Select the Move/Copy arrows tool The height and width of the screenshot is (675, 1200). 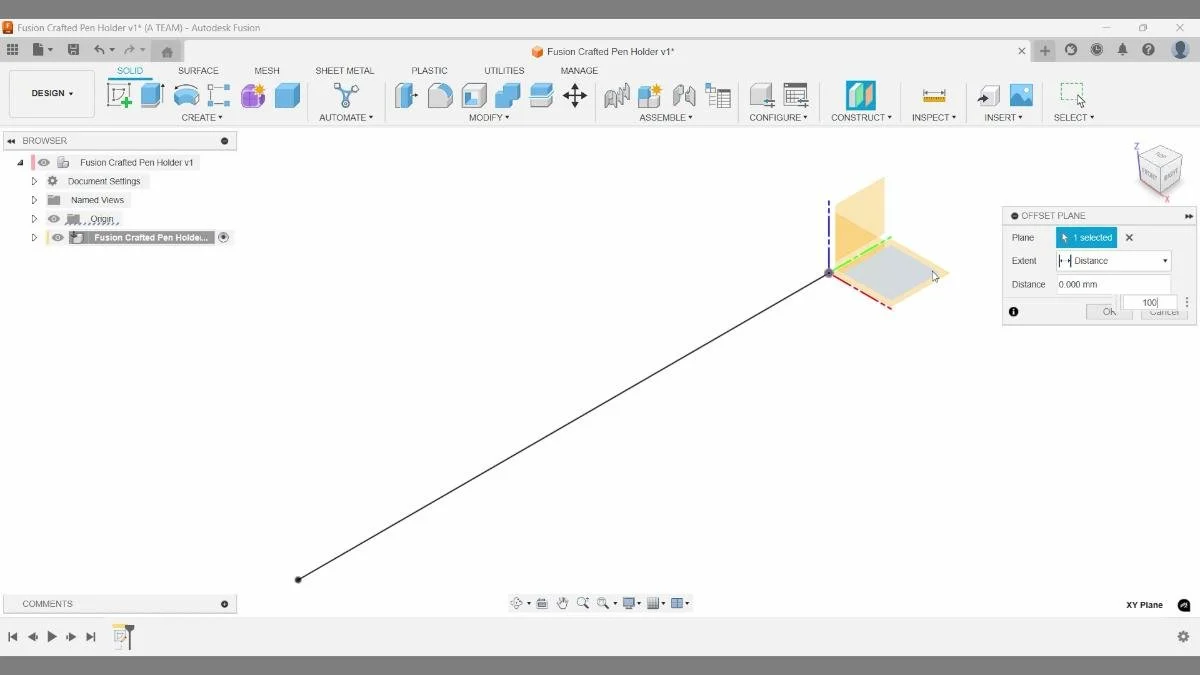pos(575,95)
